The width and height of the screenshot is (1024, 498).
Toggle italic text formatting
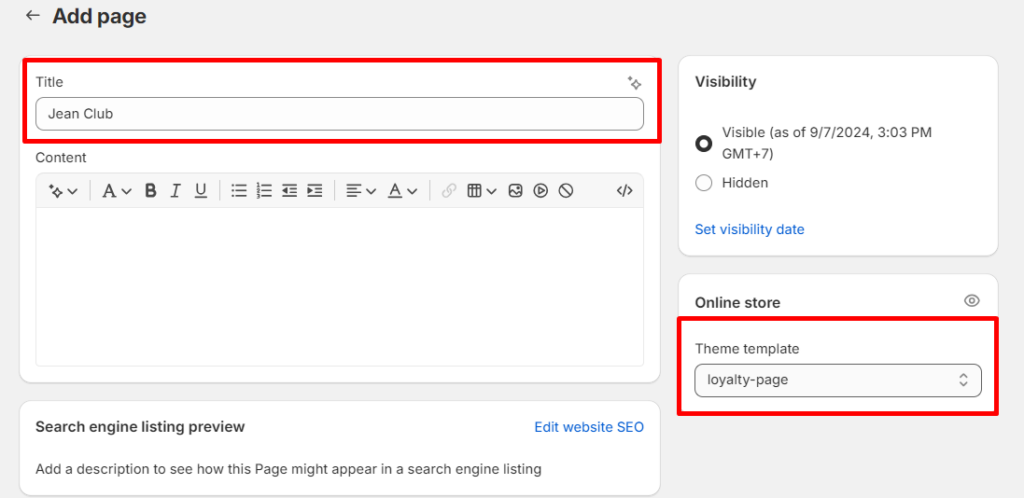point(175,190)
